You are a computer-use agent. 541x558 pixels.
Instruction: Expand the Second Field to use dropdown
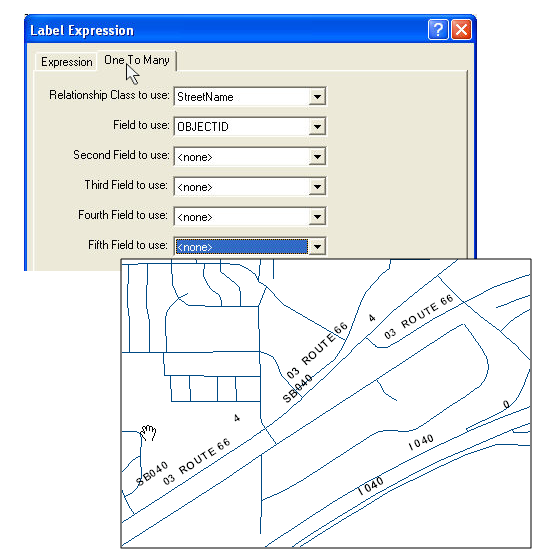pos(317,157)
